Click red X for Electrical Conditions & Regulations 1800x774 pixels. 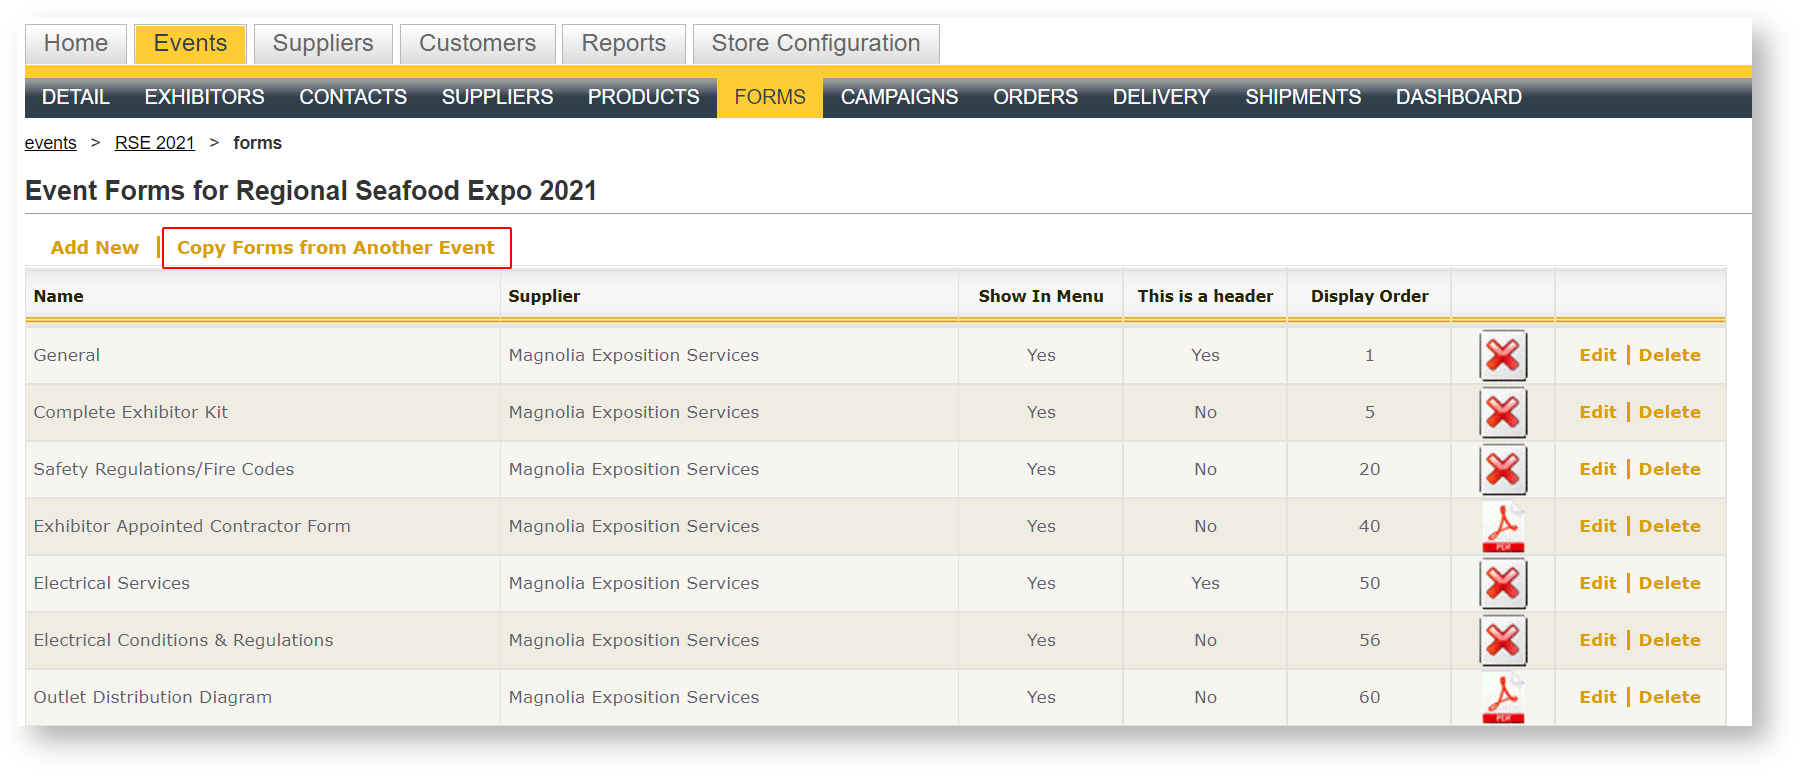(x=1502, y=640)
